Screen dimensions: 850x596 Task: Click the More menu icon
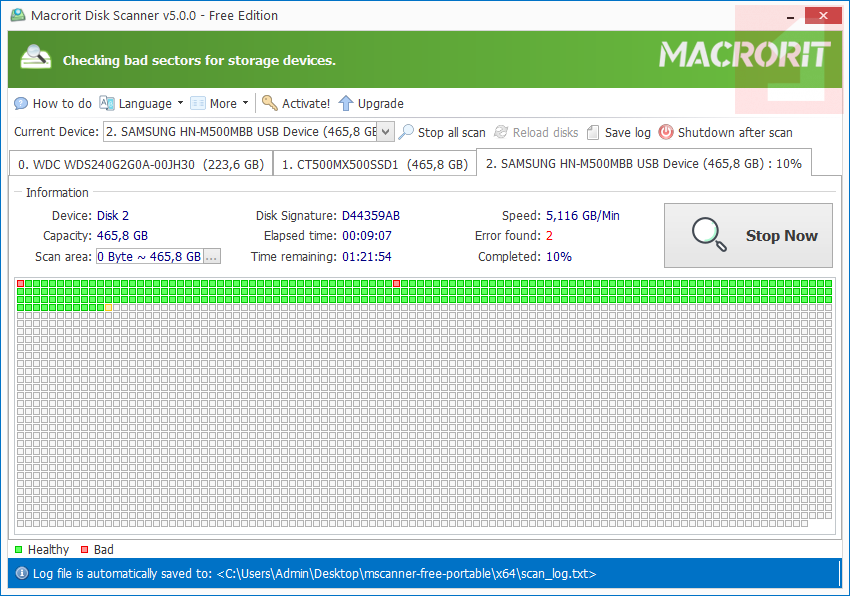point(198,103)
